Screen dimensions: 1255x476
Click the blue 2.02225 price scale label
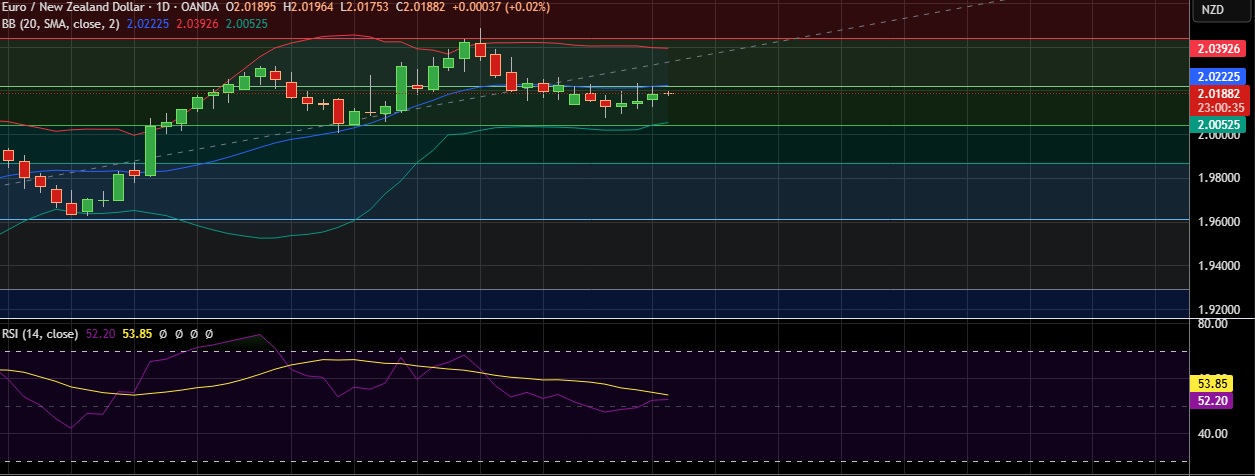click(x=1218, y=76)
